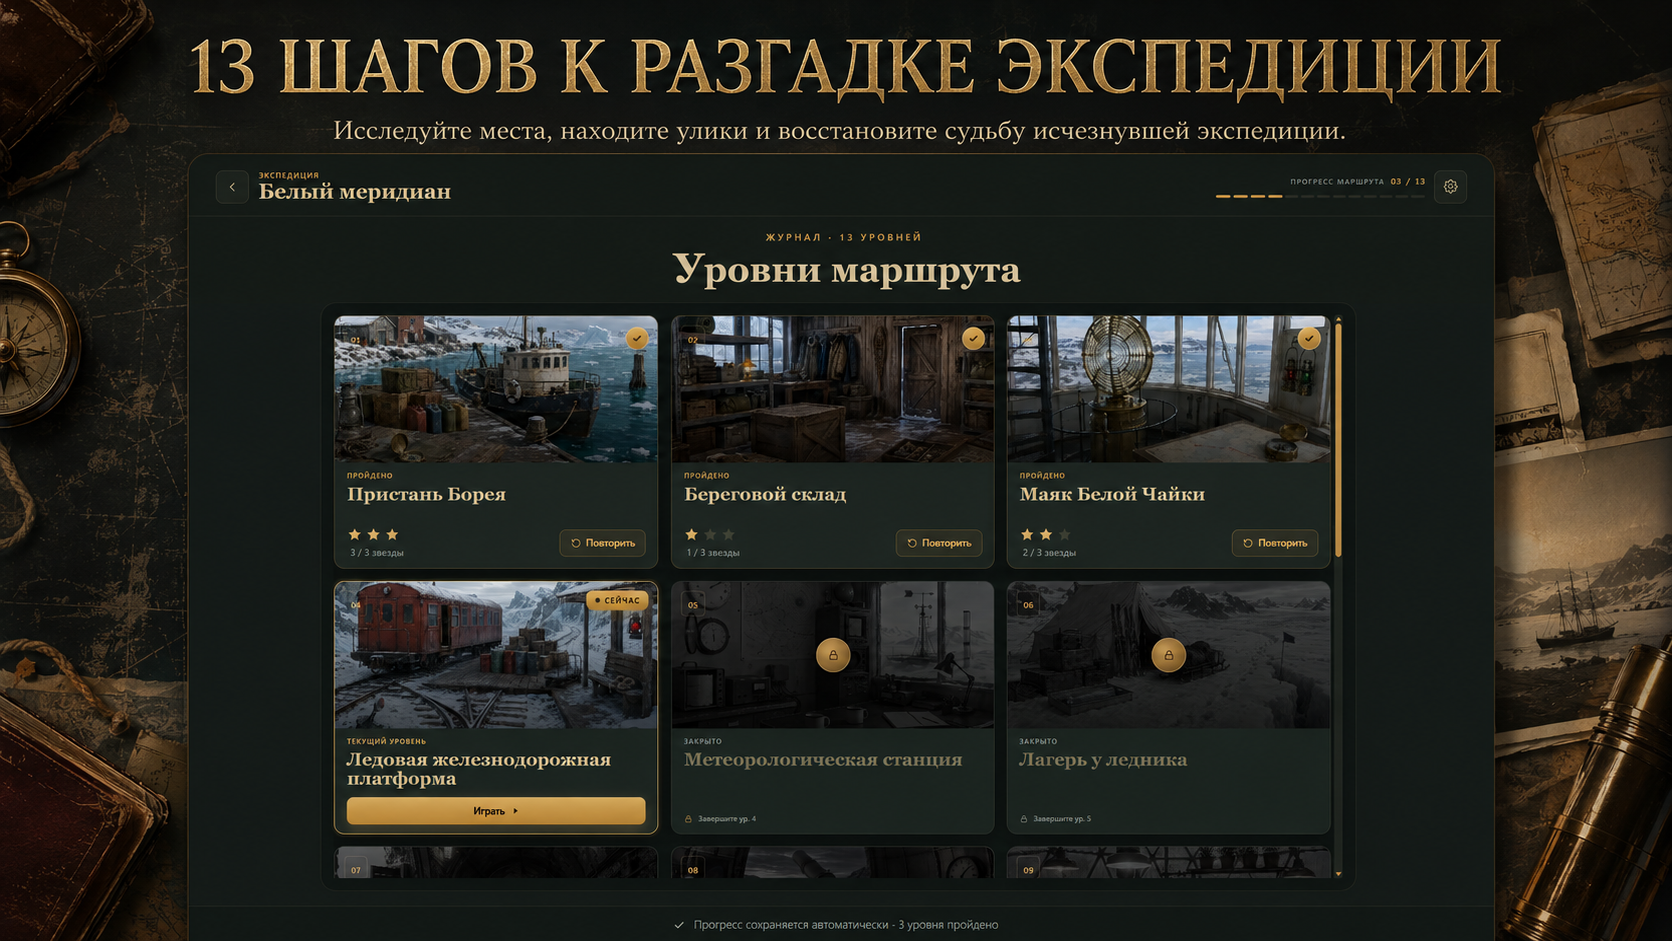The width and height of the screenshot is (1672, 941).
Task: Click the heading Уровни маршрута
Action: [846, 269]
